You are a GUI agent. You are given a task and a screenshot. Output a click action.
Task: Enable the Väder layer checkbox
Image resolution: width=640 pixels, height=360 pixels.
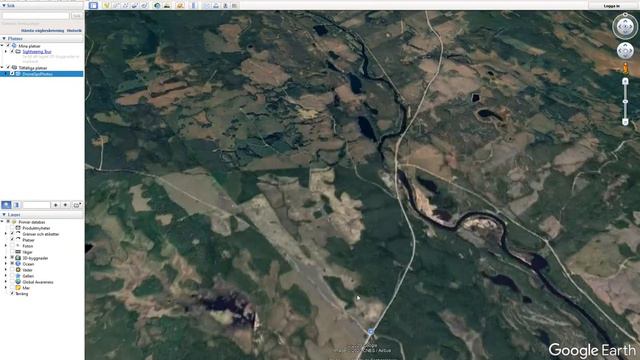coord(12,269)
